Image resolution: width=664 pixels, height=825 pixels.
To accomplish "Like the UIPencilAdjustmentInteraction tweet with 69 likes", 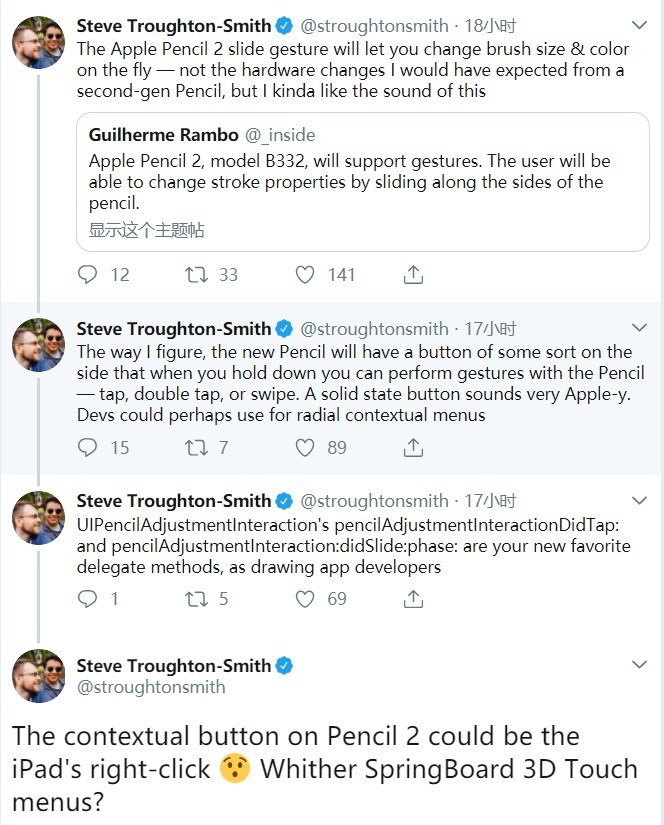I will click(x=306, y=598).
